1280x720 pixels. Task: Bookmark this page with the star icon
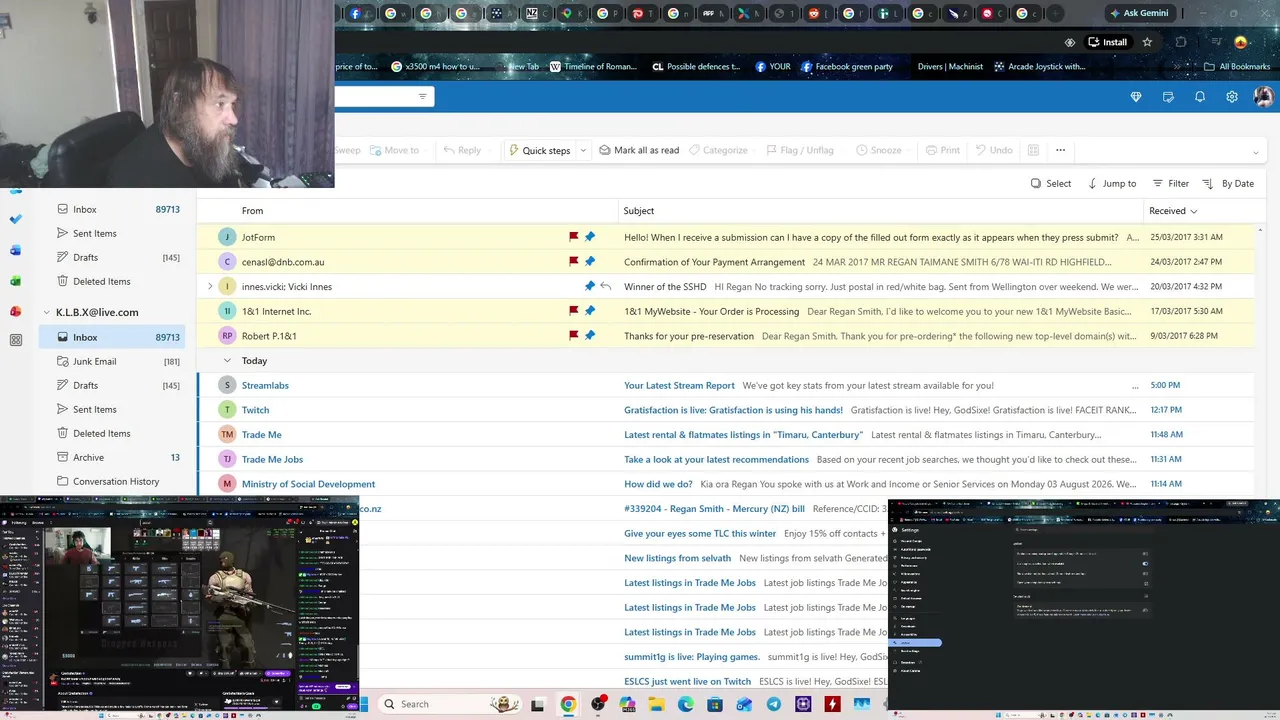pos(1147,42)
